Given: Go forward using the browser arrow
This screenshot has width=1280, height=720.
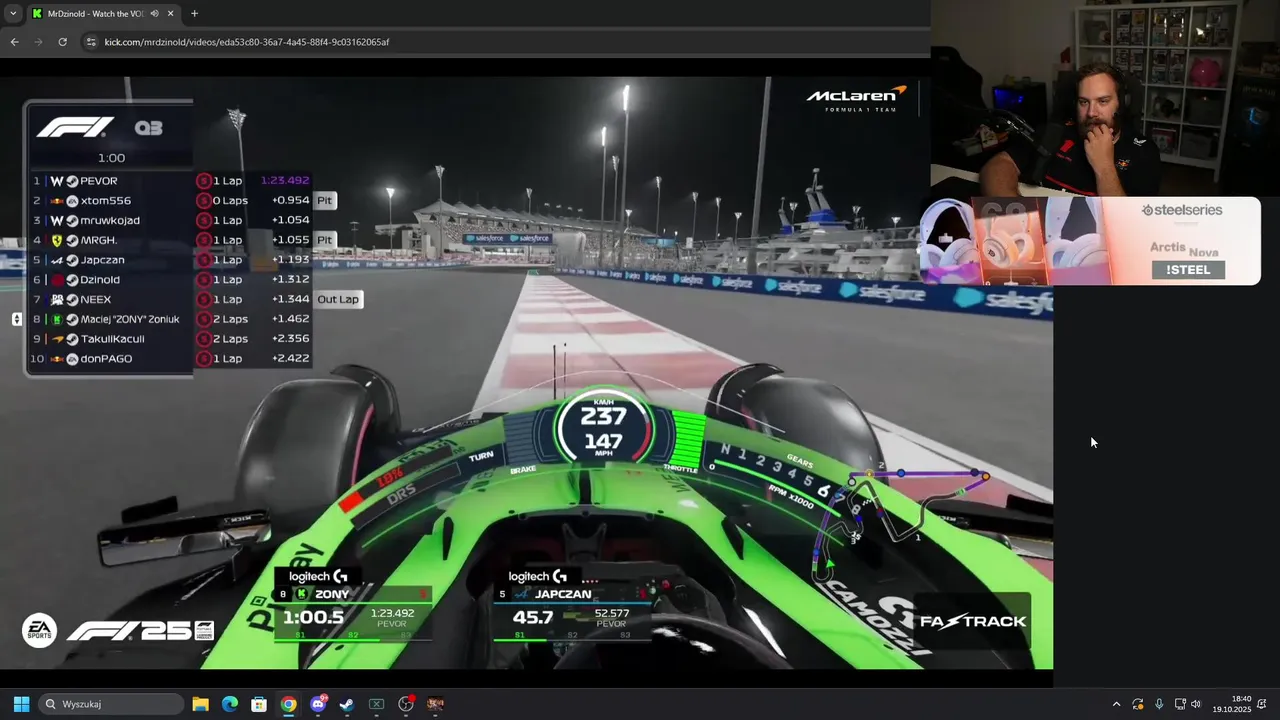Looking at the screenshot, I should point(38,42).
